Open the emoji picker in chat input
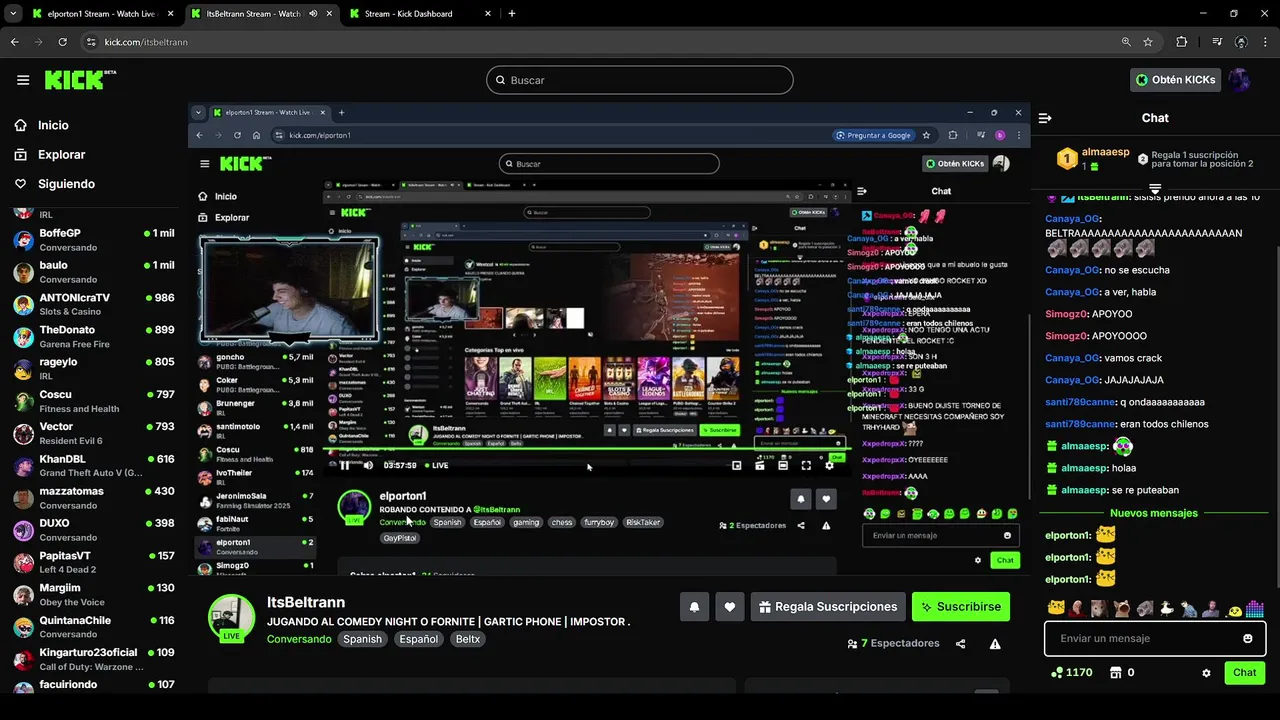Screen dimensions: 1280x720 1248,639
